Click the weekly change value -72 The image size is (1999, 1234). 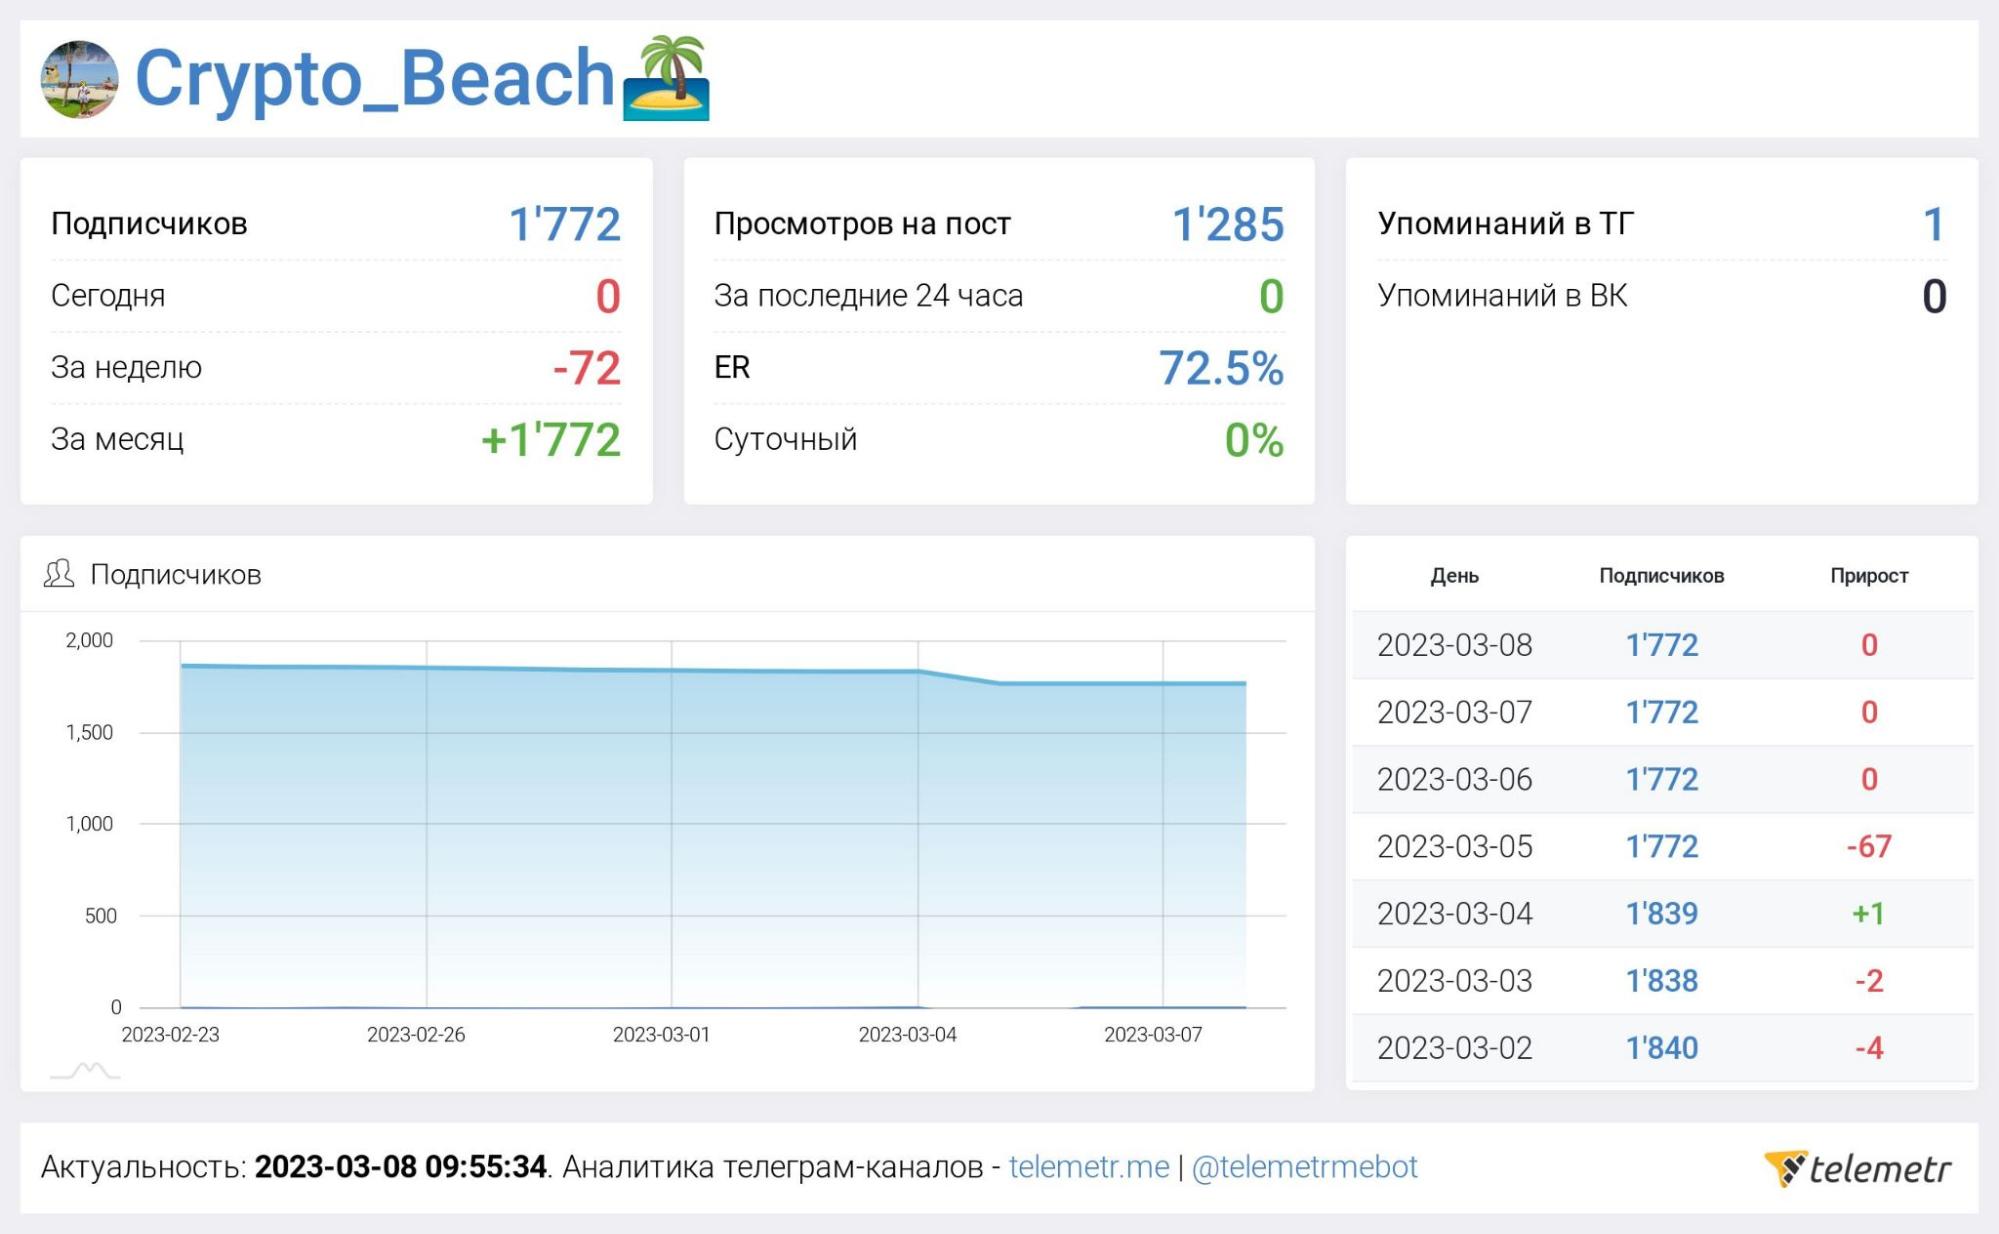point(587,368)
